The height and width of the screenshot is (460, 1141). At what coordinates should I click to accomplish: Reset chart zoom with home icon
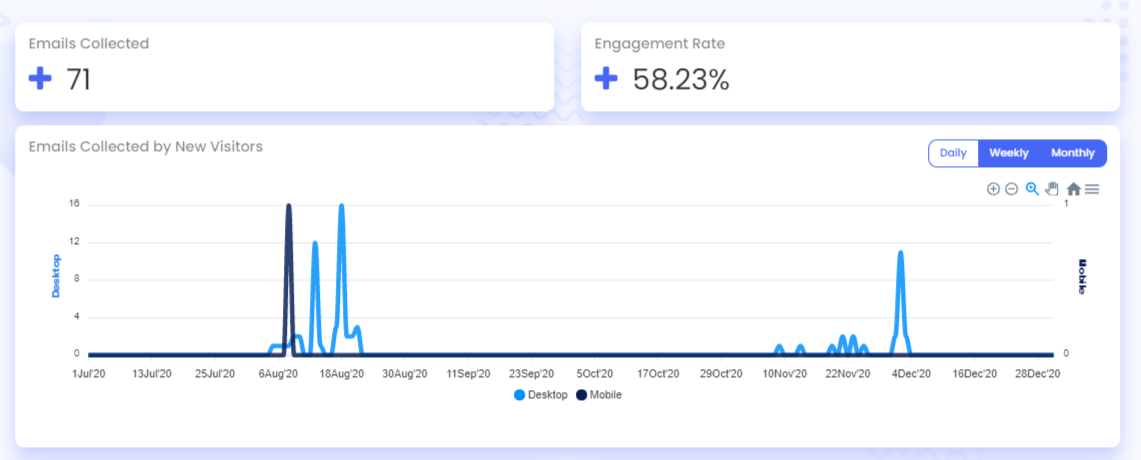[x=1073, y=189]
